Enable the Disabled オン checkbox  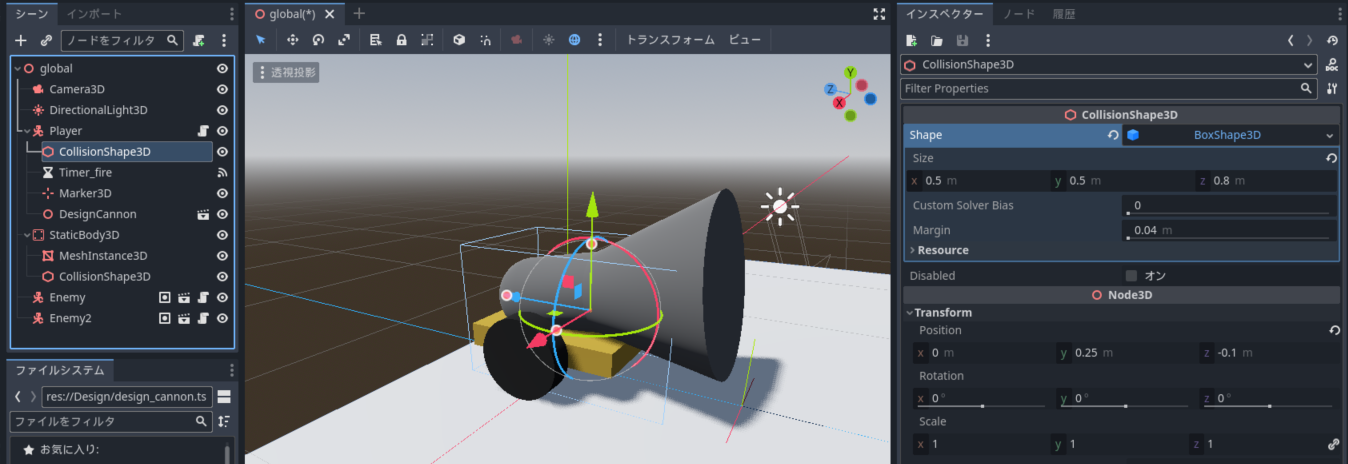(1132, 276)
